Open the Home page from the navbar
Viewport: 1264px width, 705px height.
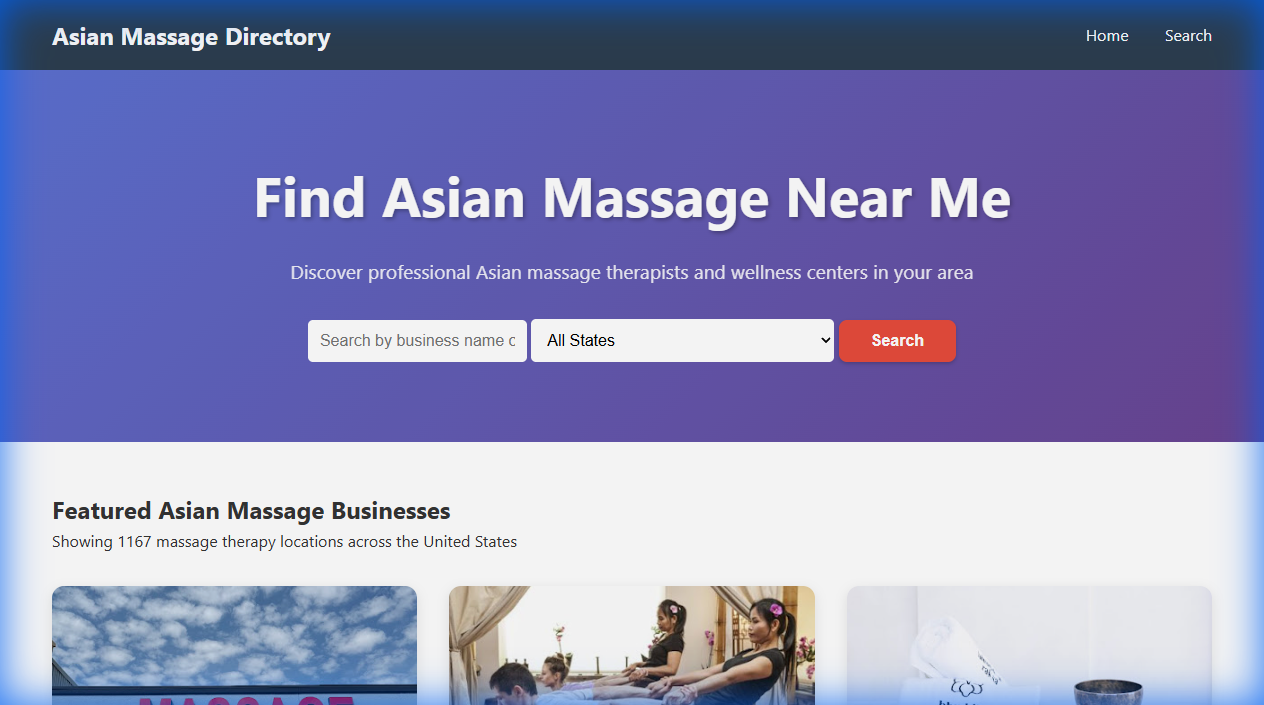coord(1106,36)
